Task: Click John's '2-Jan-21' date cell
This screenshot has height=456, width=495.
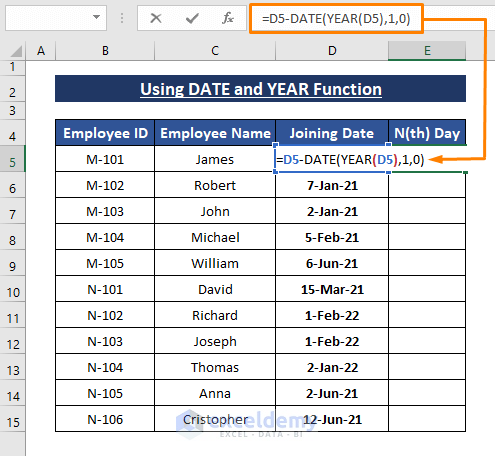Action: click(x=332, y=211)
